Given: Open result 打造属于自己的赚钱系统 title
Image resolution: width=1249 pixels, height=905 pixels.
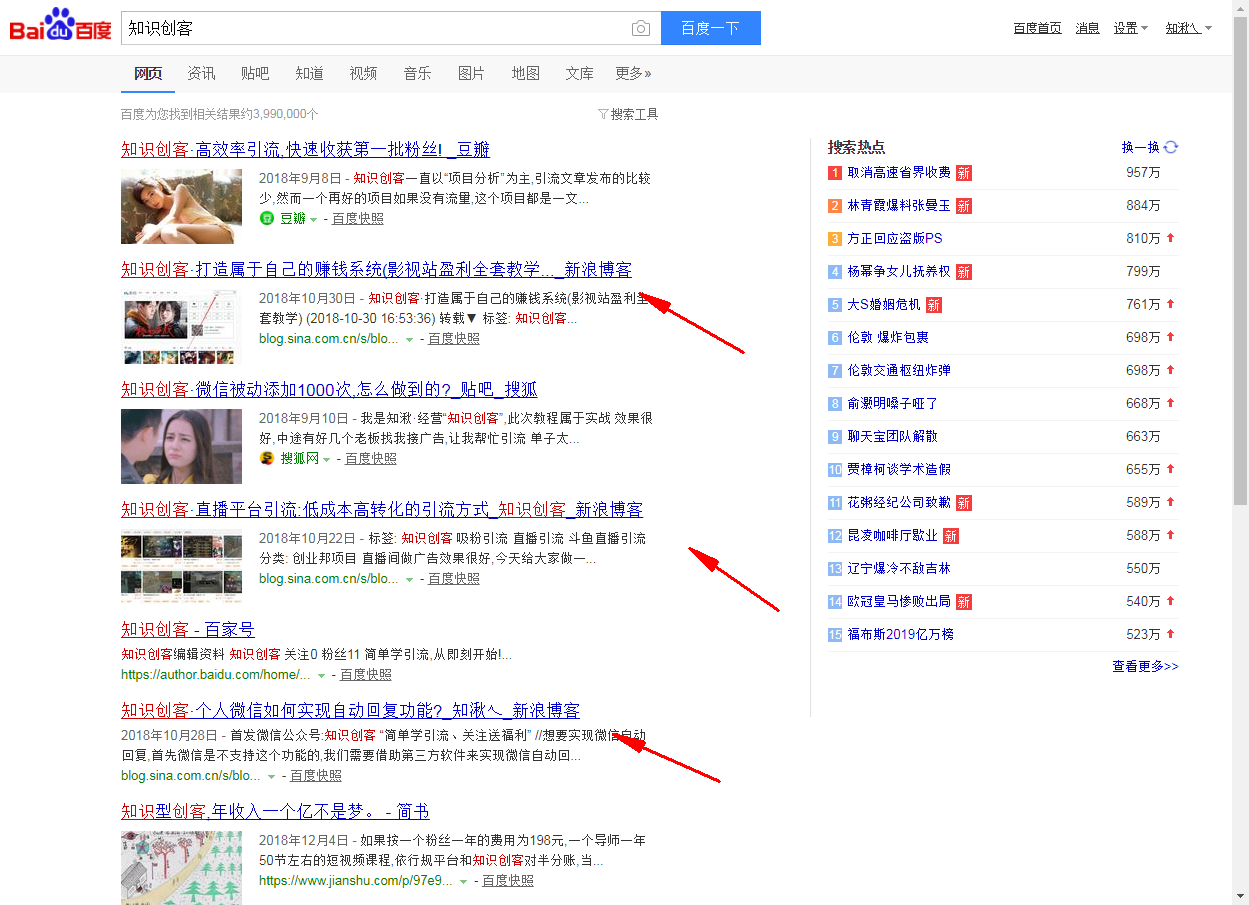Looking at the screenshot, I should pyautogui.click(x=376, y=270).
